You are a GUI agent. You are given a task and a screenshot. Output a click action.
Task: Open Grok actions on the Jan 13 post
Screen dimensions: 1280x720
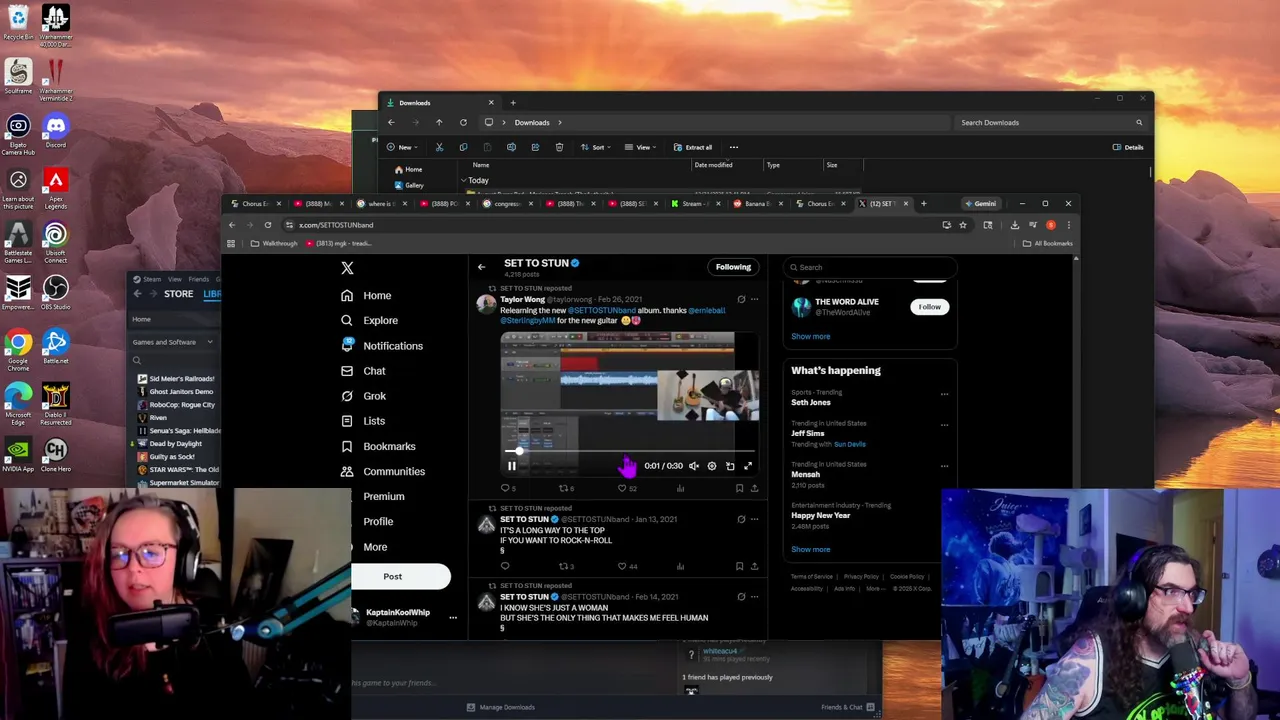(x=741, y=519)
